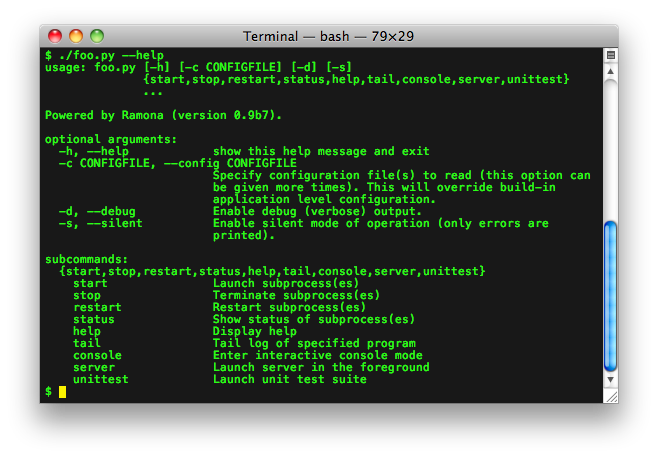This screenshot has width=658, height=458.
Task: Click the yellow minimize window button
Action: 76,36
